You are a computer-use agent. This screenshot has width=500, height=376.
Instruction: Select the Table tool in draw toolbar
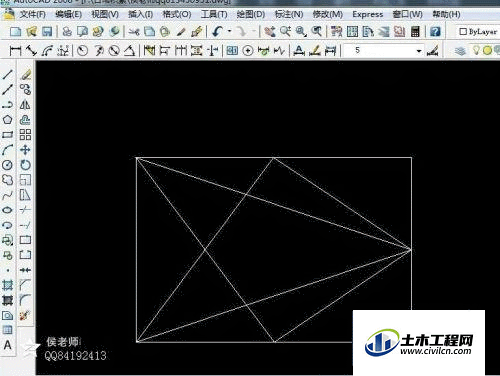point(7,330)
